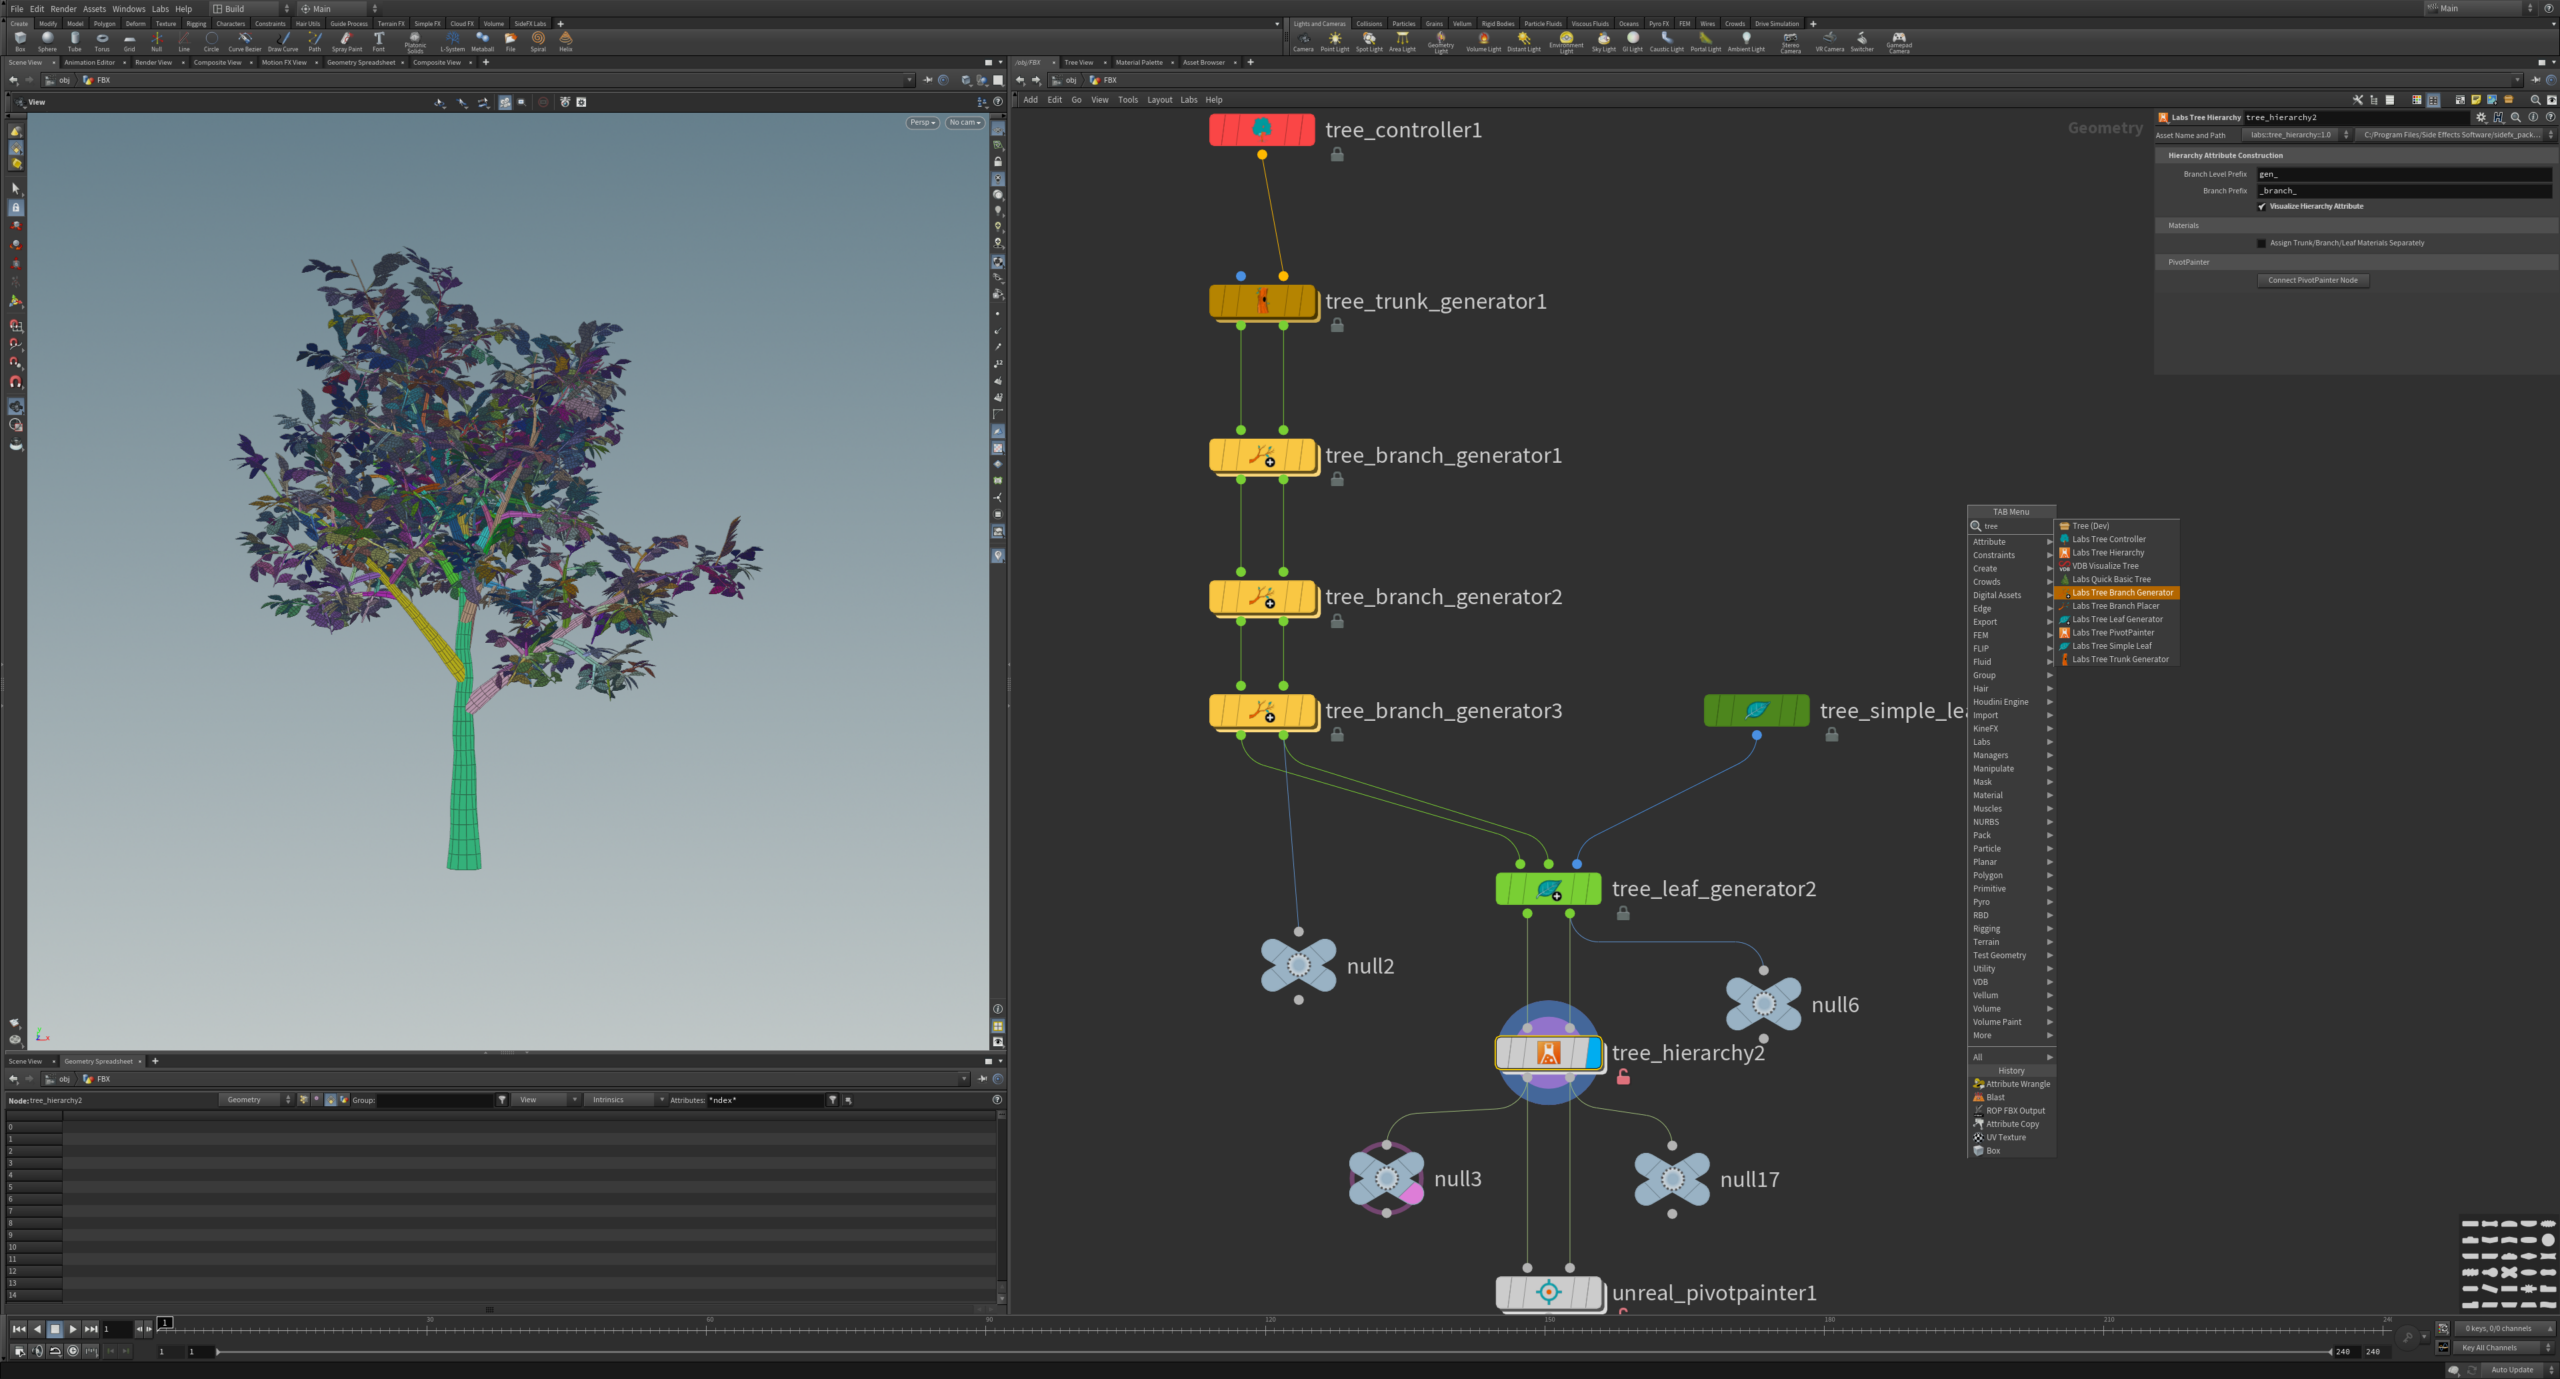
Task: Open the Build desktop dropdown
Action: [x=250, y=9]
